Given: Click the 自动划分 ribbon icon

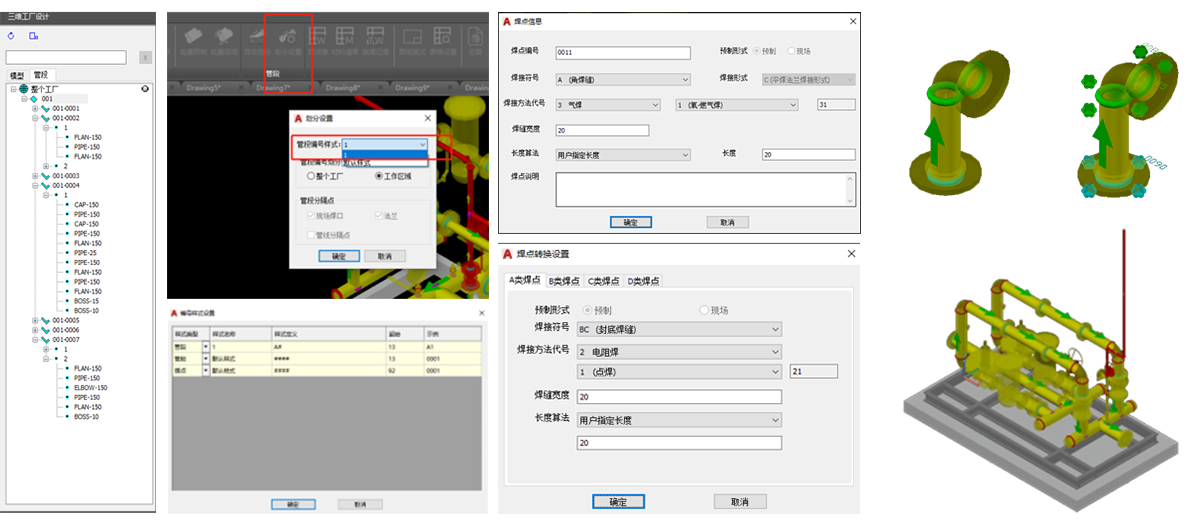Looking at the screenshot, I should (255, 39).
